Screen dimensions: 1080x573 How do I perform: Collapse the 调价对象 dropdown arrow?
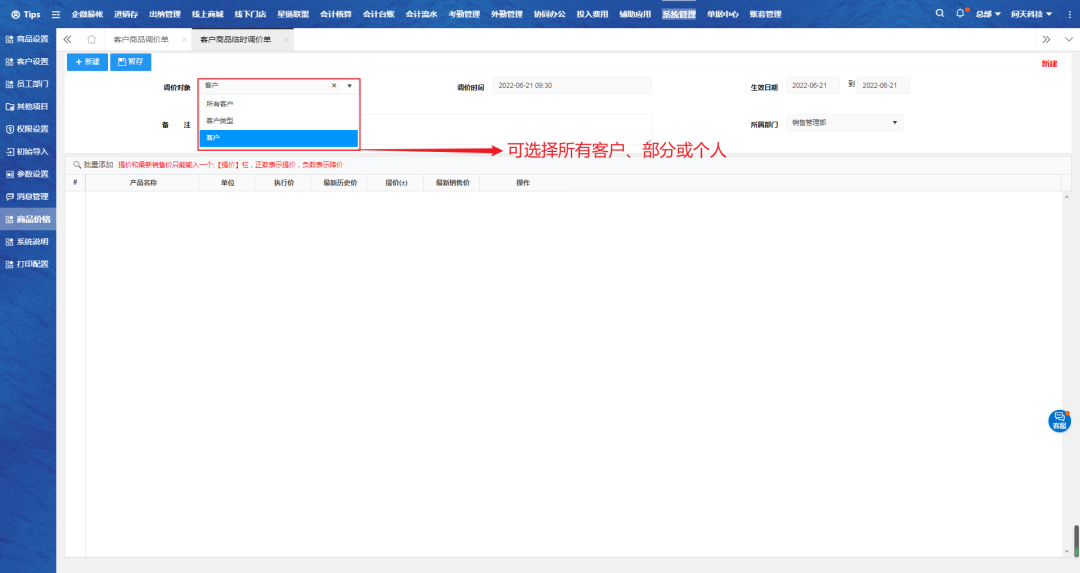(349, 87)
